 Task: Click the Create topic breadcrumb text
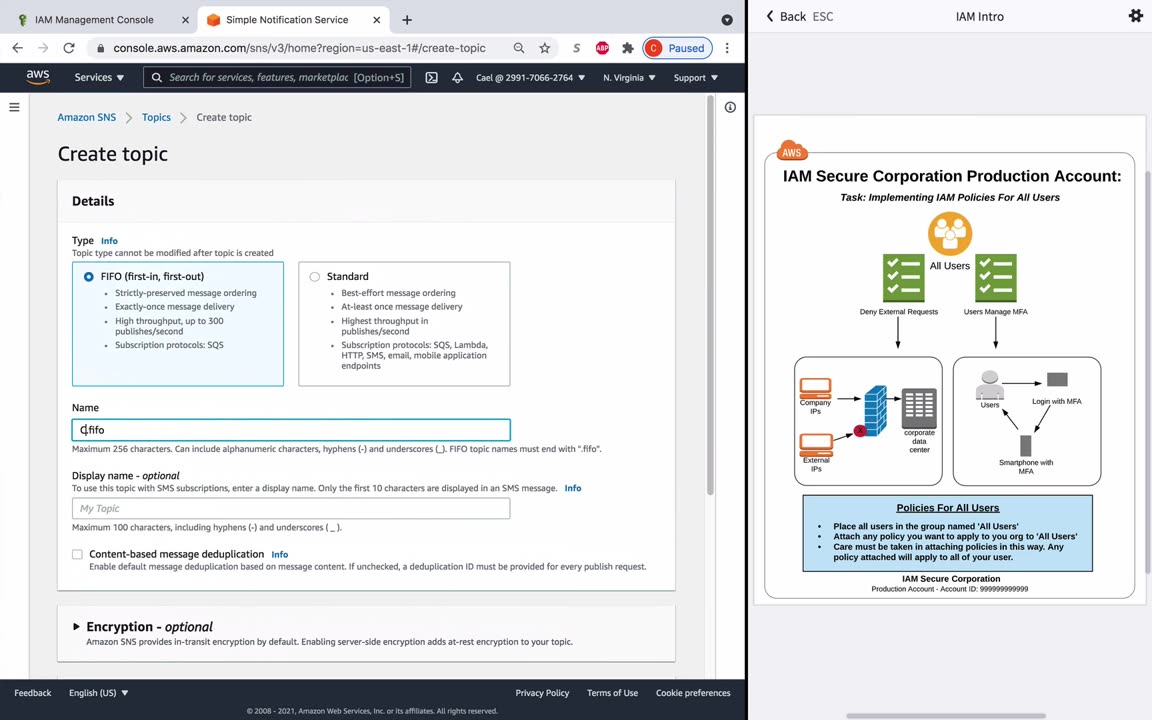point(224,117)
